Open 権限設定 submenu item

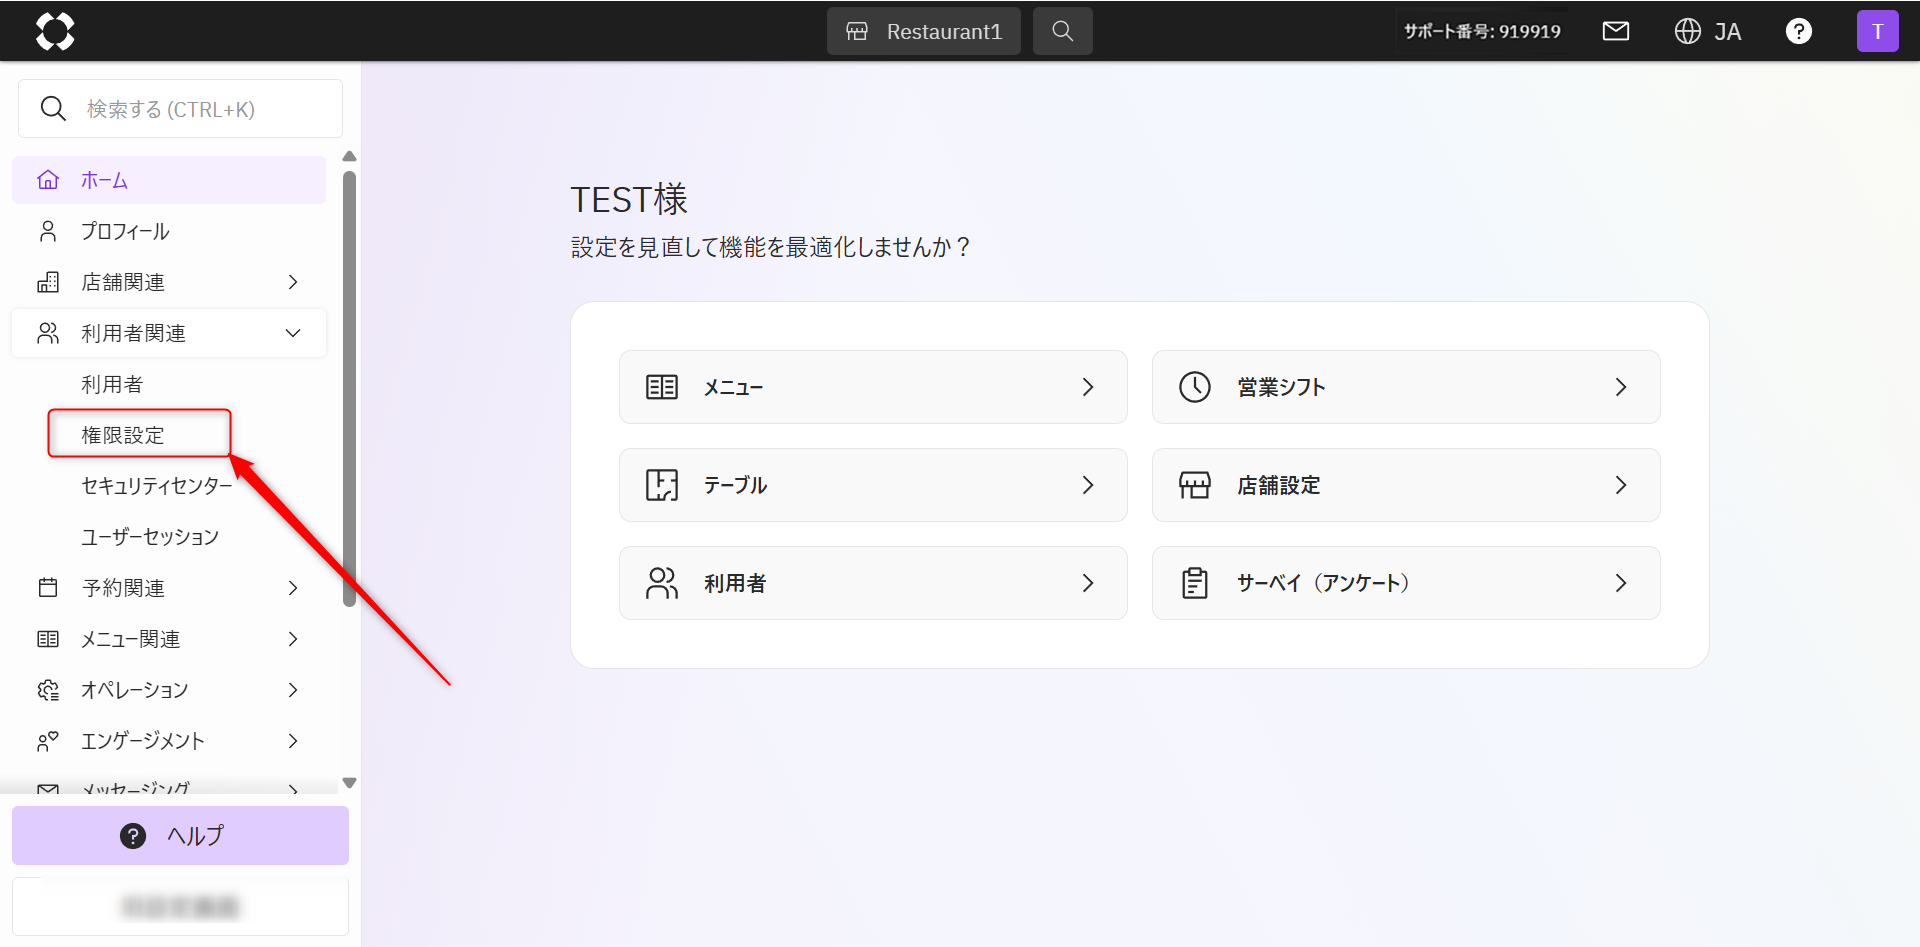point(123,435)
